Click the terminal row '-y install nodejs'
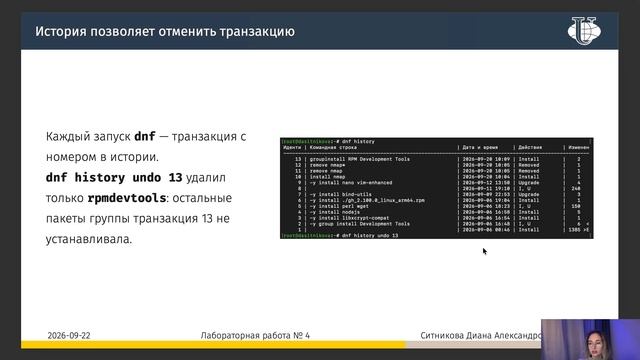 coord(436,212)
